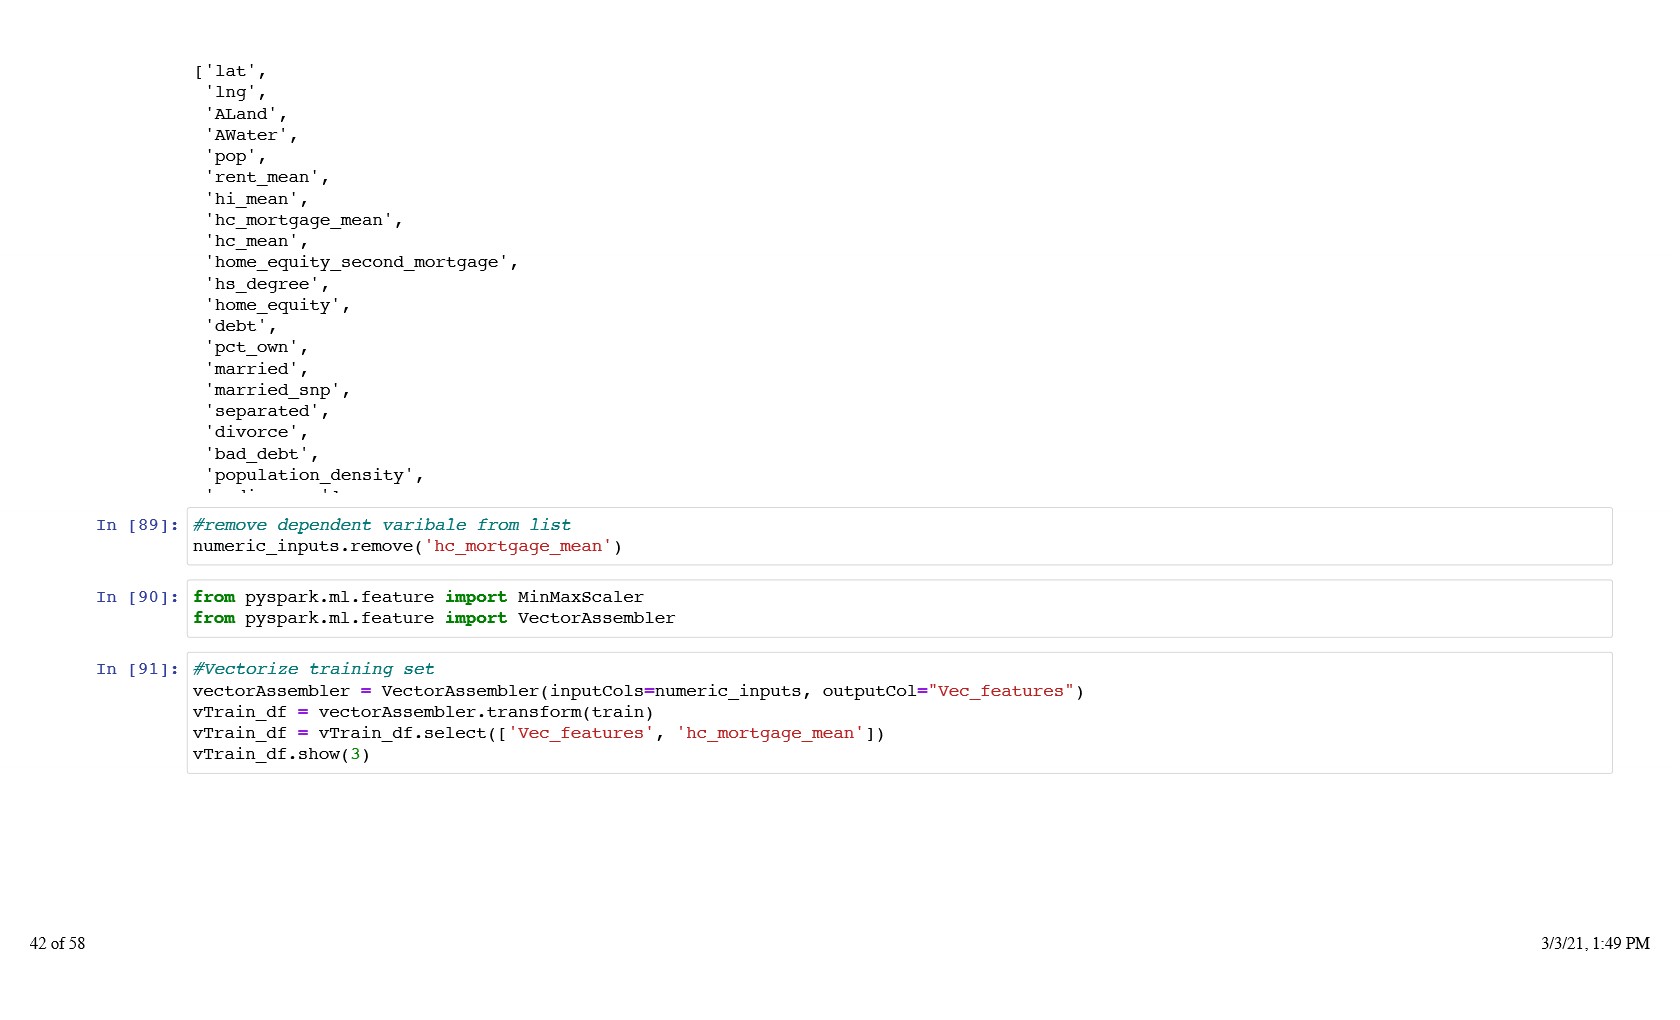Click 'home_equity_second_mortgage' in output list
The image size is (1680, 1020).
(357, 262)
